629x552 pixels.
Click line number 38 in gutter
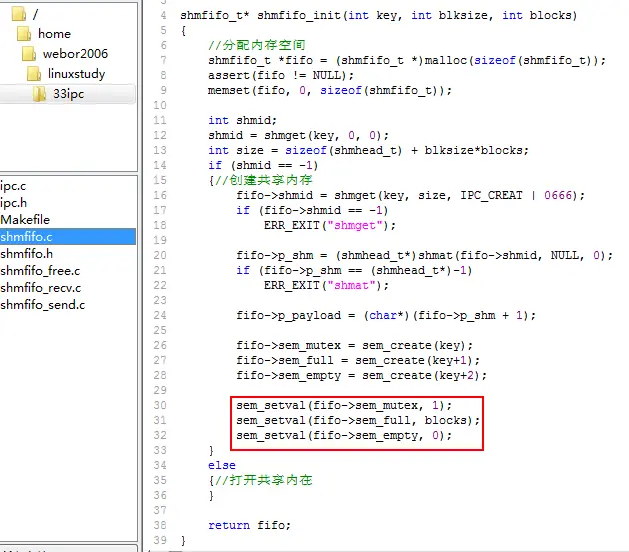(160, 525)
